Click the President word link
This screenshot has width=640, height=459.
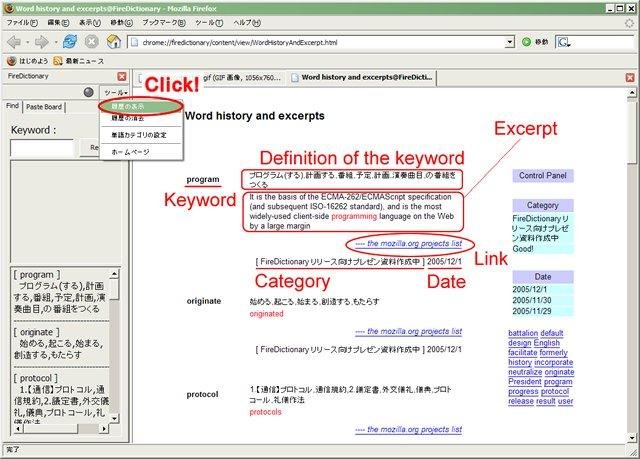click(525, 382)
